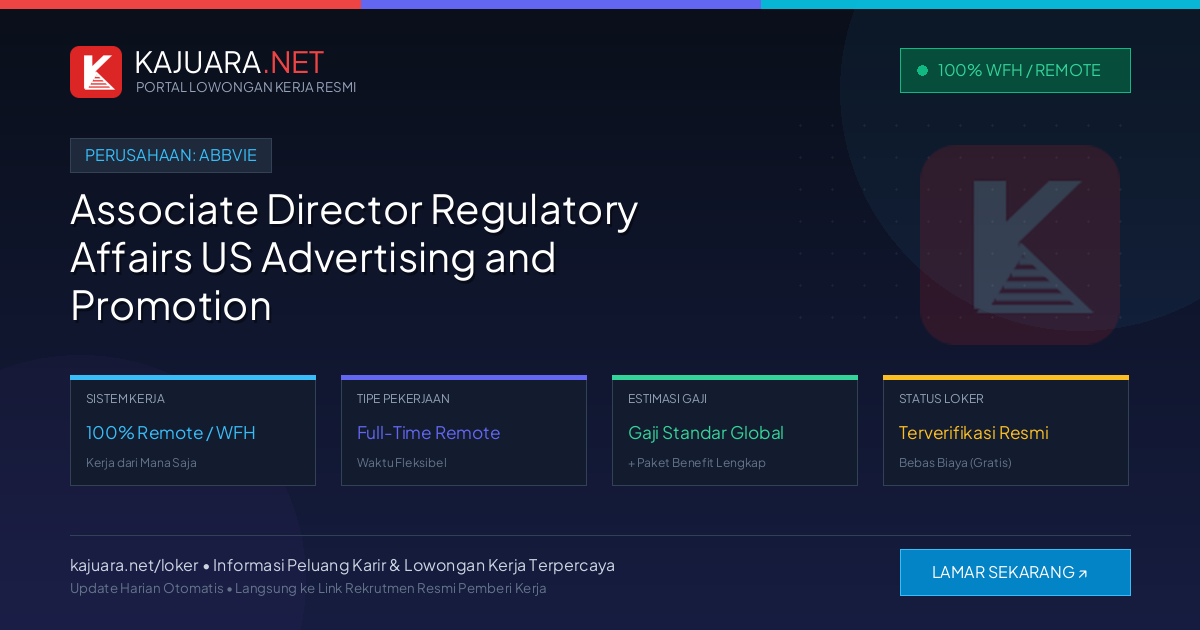Image resolution: width=1200 pixels, height=630 pixels.
Task: Click the Full-Time Remote value
Action: pyautogui.click(x=428, y=433)
